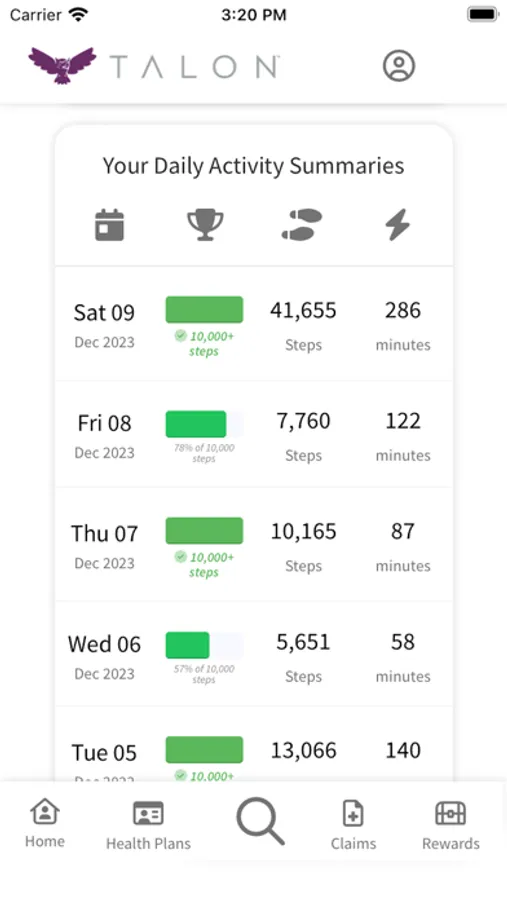Click the footsteps column icon
Screen dimensions: 507x900
click(x=301, y=224)
